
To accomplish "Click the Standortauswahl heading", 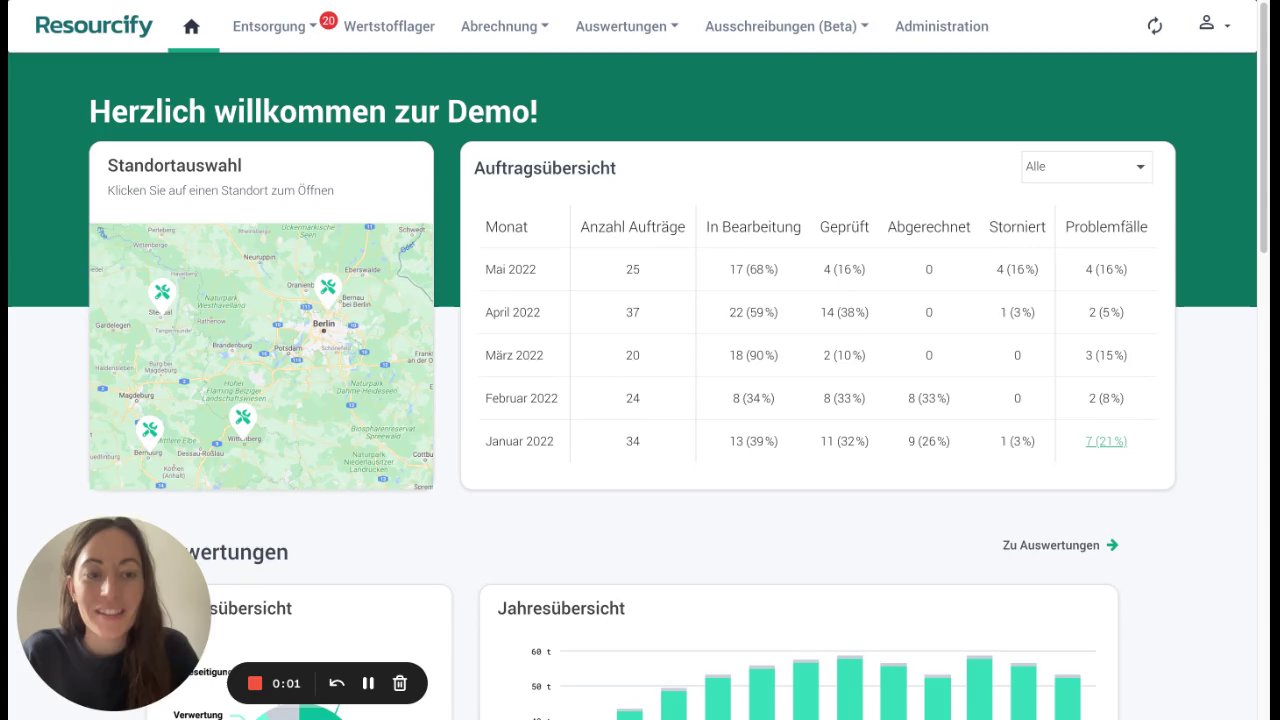I will click(x=175, y=166).
